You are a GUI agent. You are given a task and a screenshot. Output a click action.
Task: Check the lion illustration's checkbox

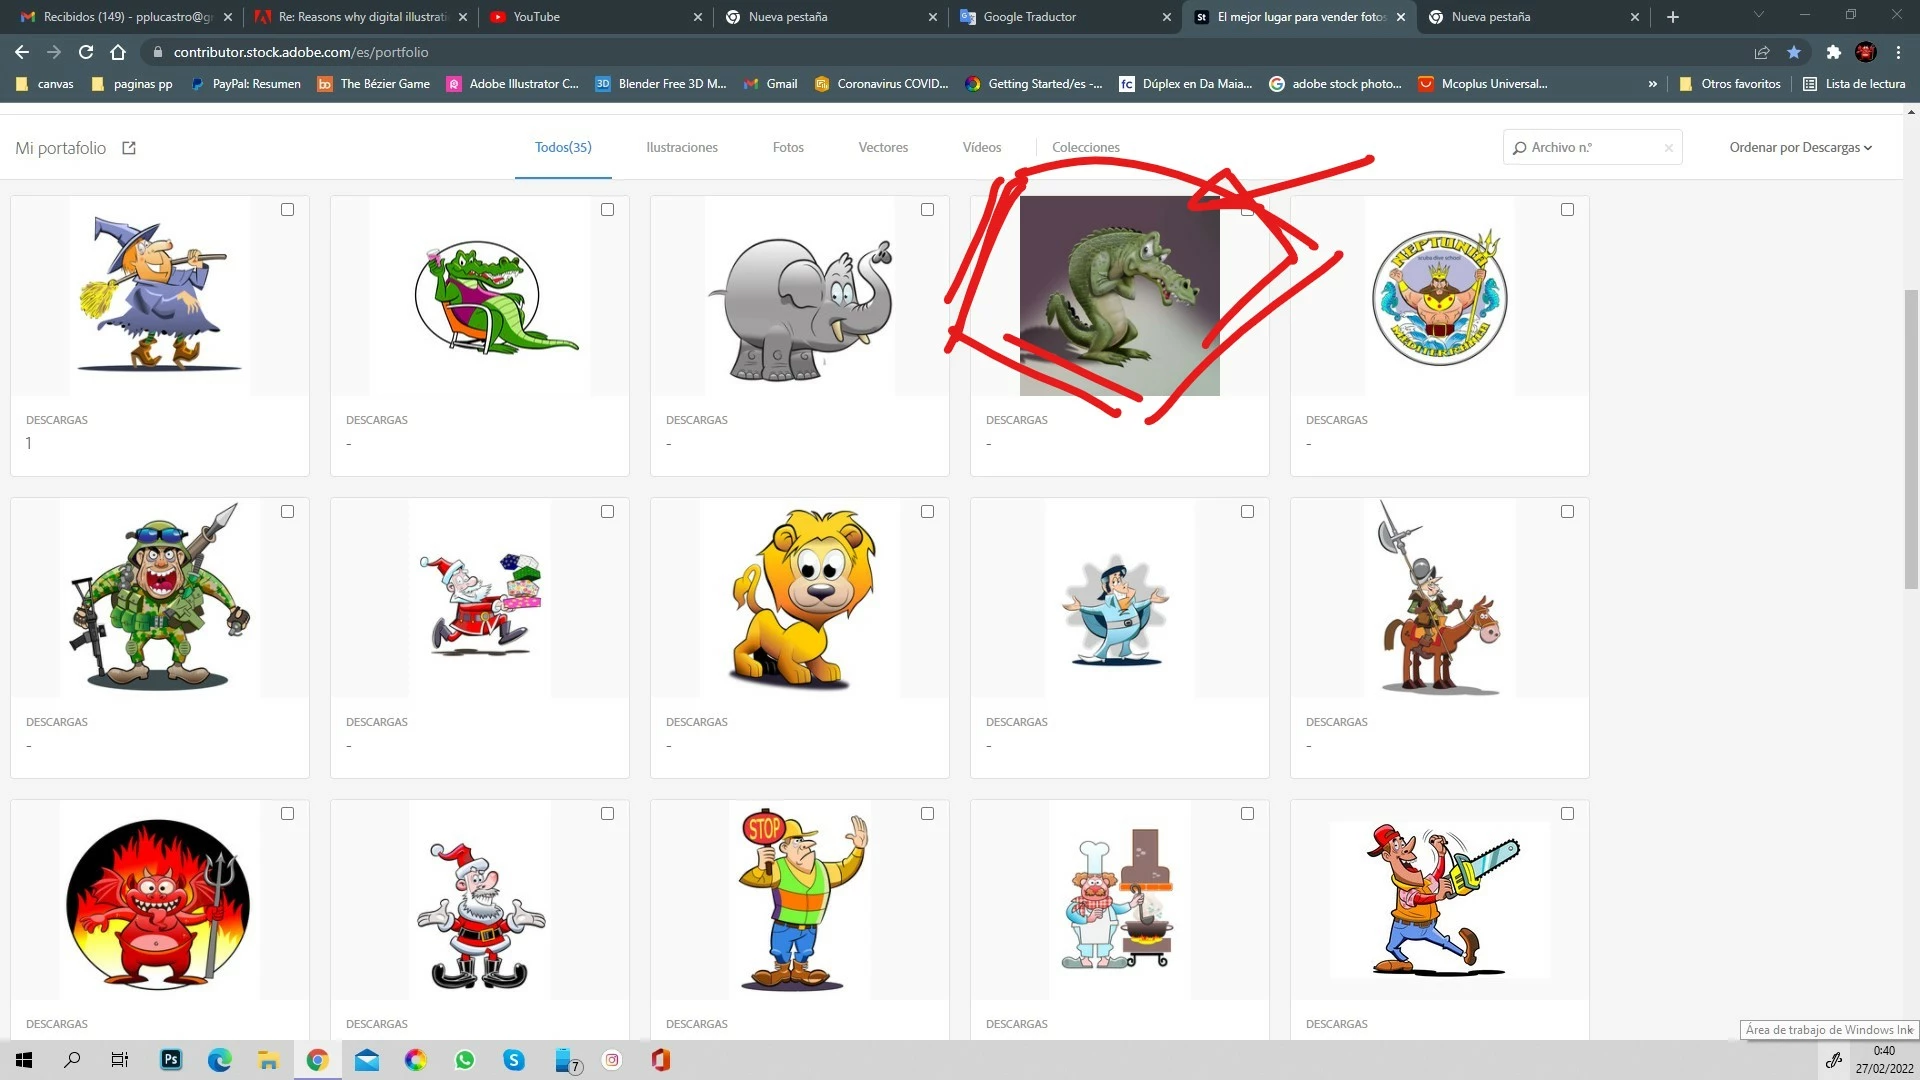(928, 512)
